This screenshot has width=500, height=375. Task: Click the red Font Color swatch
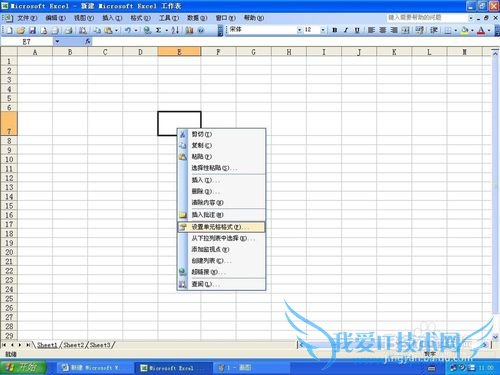pyautogui.click(x=481, y=30)
